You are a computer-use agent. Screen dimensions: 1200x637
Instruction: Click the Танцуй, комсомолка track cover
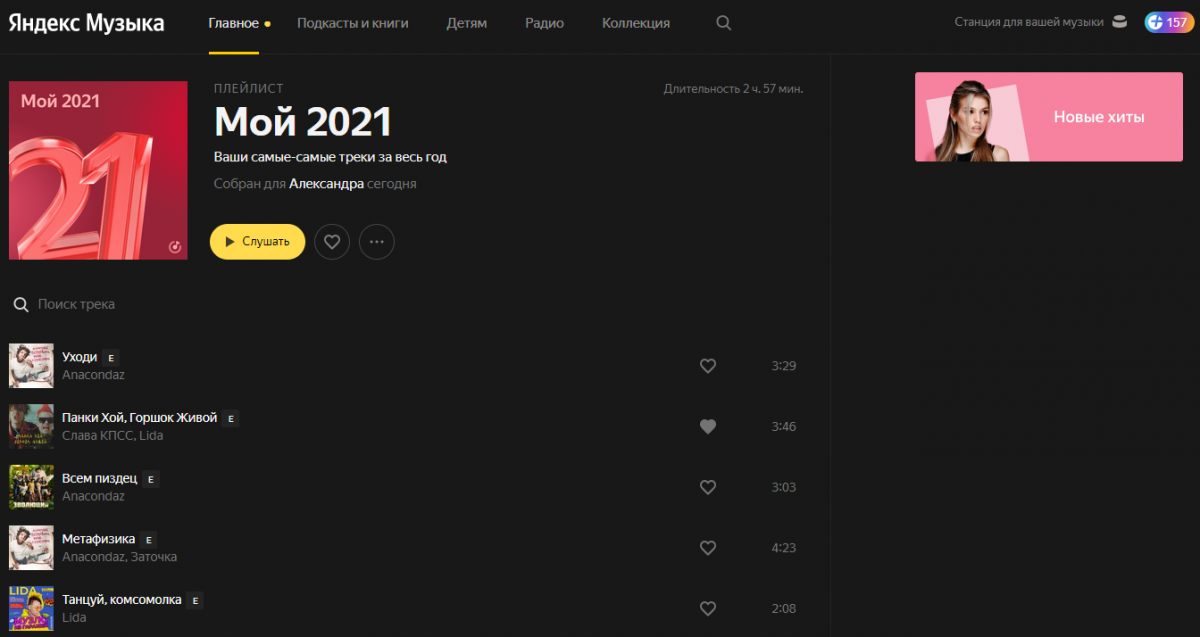[x=31, y=608]
